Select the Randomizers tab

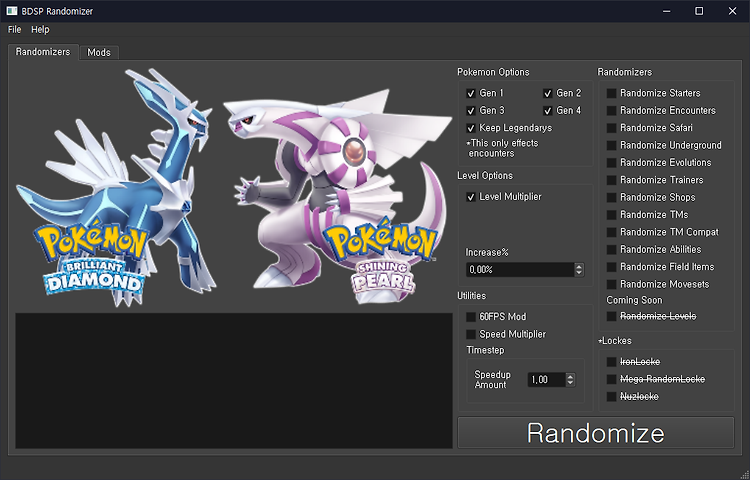point(43,52)
